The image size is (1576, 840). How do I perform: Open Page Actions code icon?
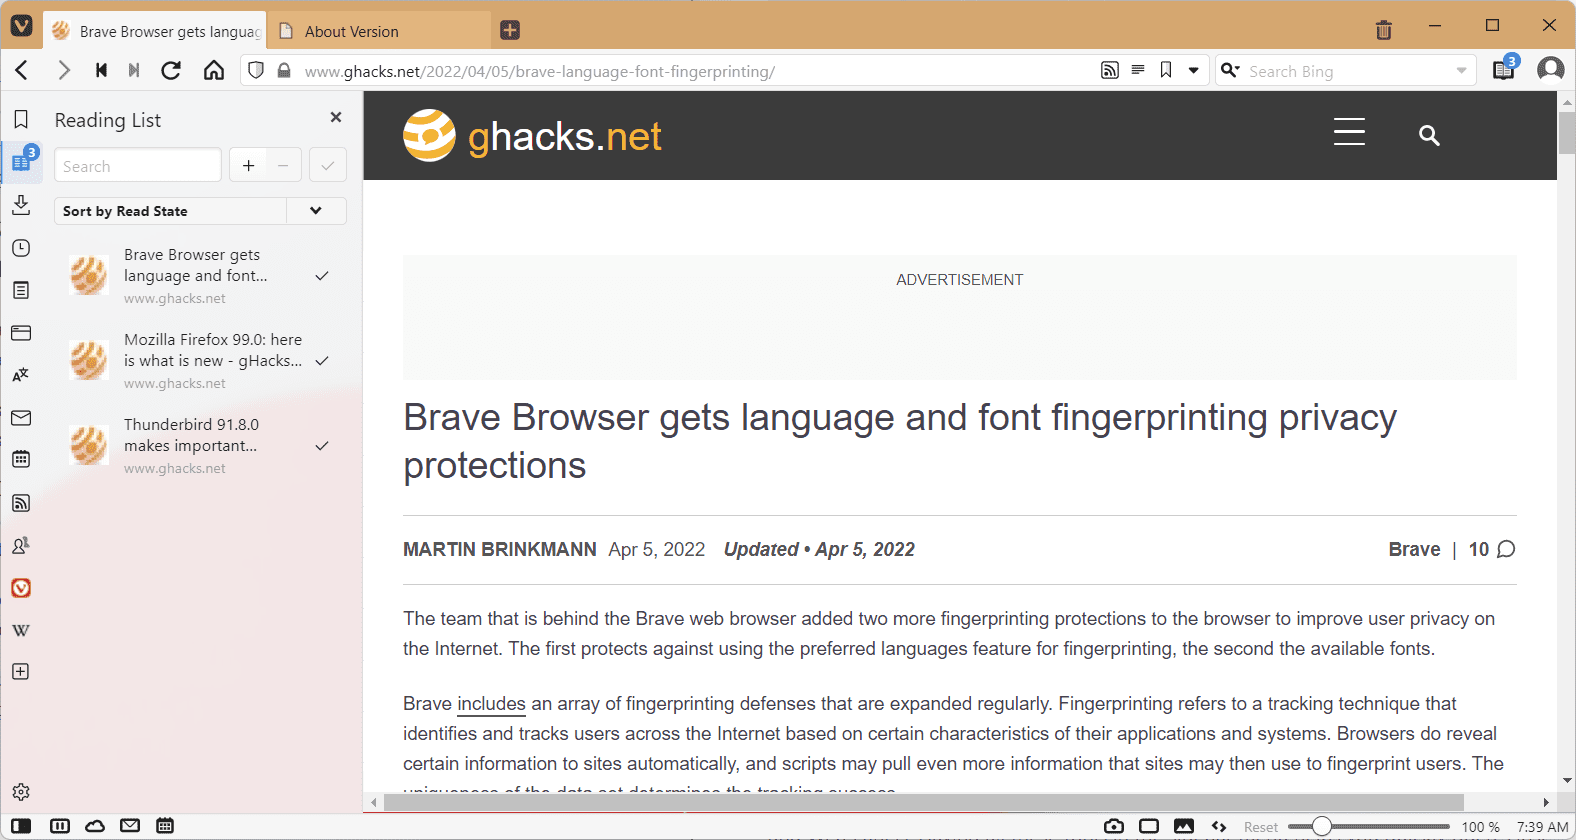point(1219,826)
